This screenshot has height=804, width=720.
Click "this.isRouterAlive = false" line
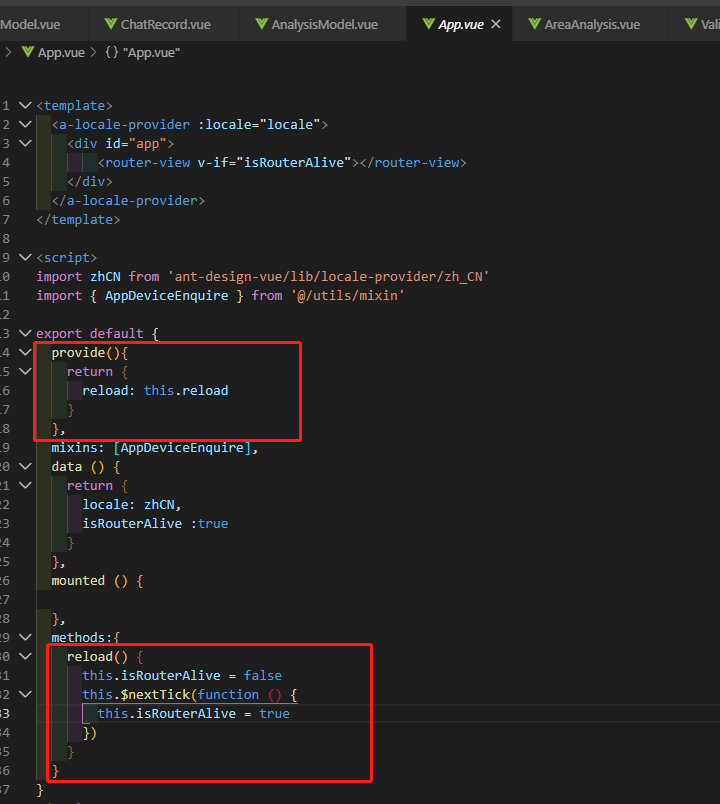182,675
